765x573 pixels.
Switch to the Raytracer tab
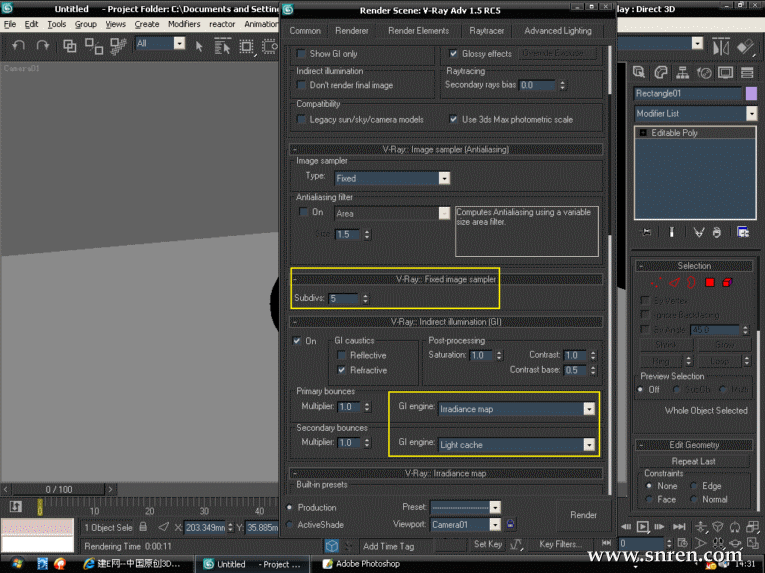(486, 31)
